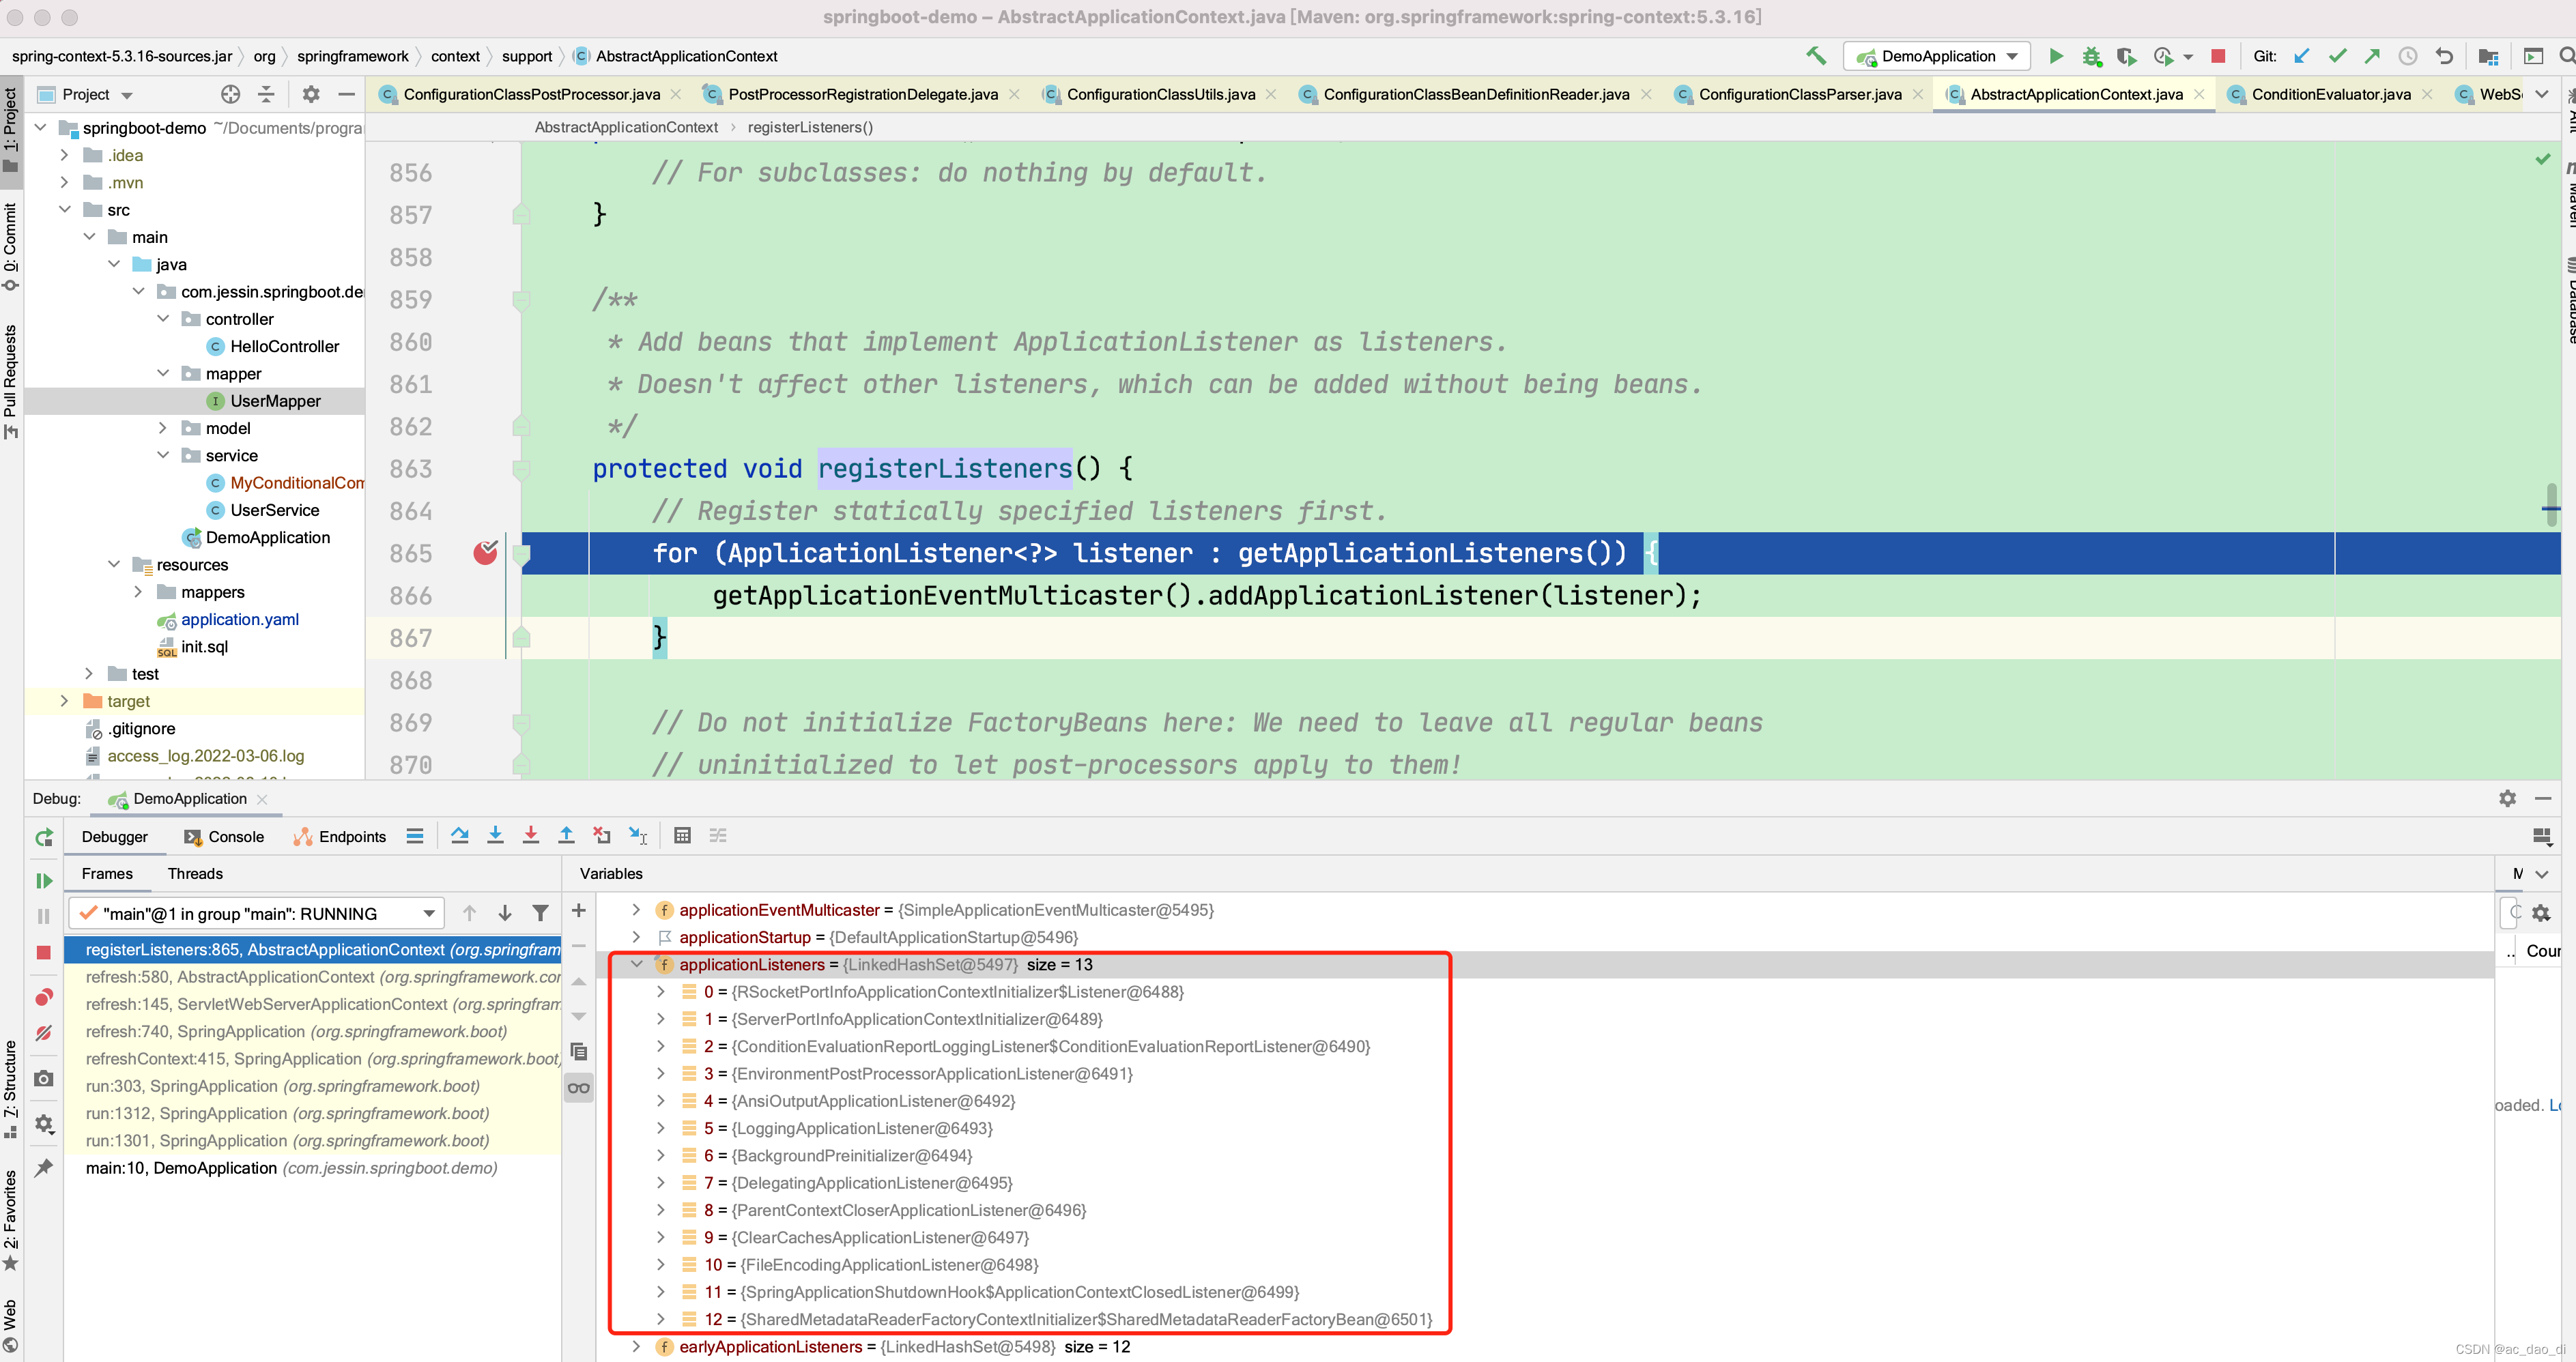Expand the target folder in project tree
Image resolution: width=2576 pixels, height=1362 pixels.
[x=65, y=701]
